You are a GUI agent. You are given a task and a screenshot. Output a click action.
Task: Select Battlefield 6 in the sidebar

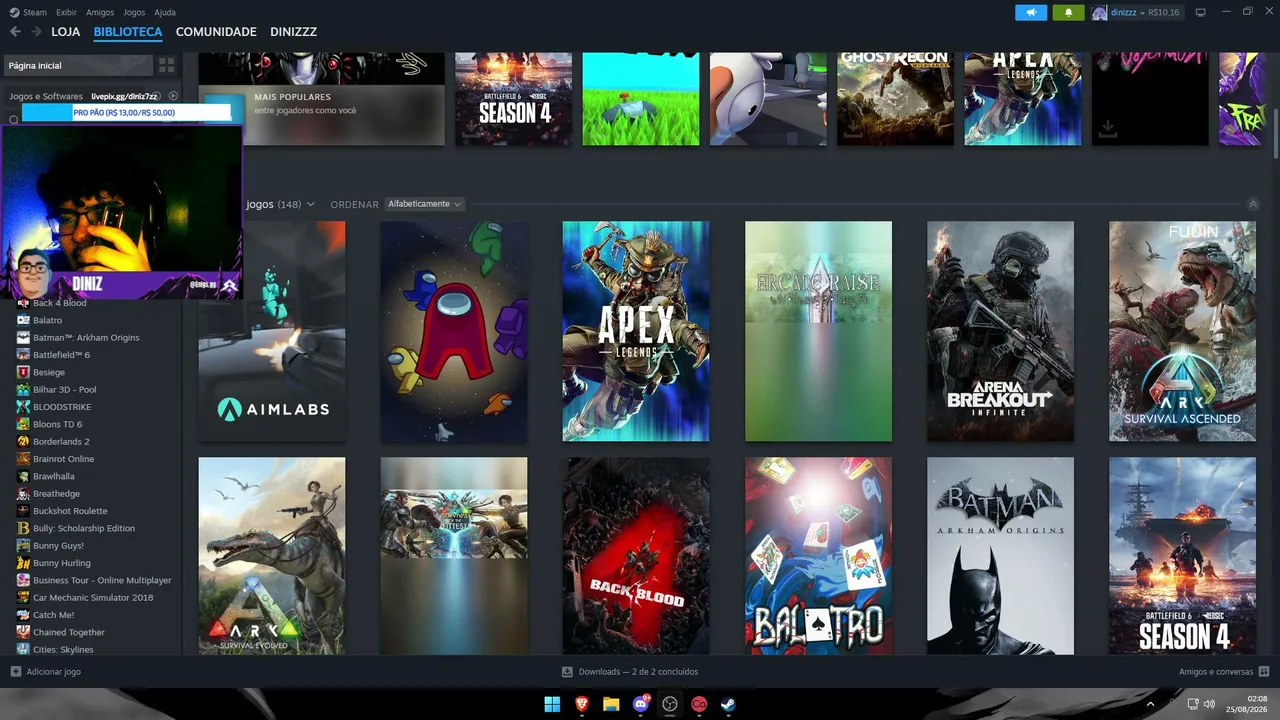point(61,355)
